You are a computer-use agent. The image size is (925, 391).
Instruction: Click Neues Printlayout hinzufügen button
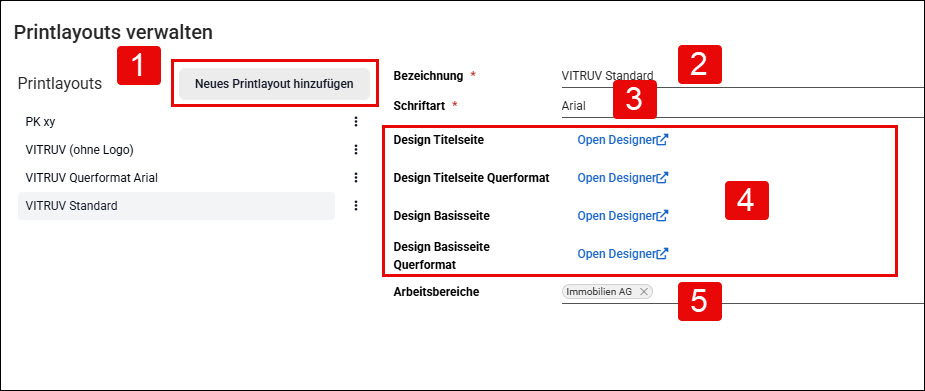coord(274,84)
